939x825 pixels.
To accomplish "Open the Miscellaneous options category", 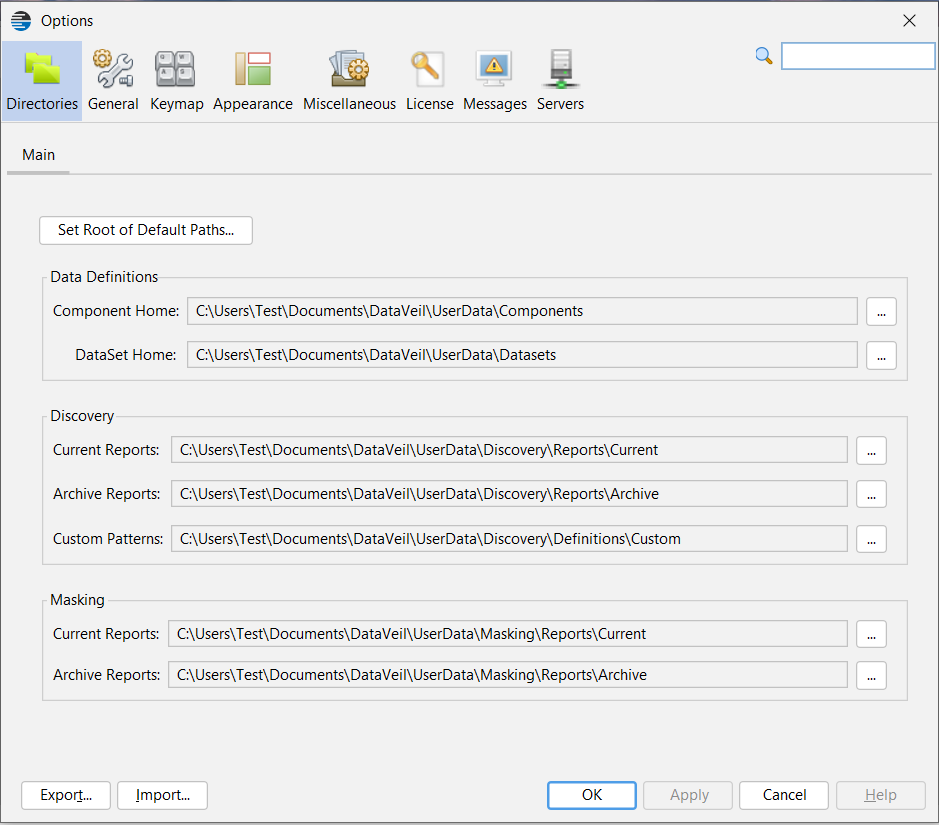I will pyautogui.click(x=349, y=81).
